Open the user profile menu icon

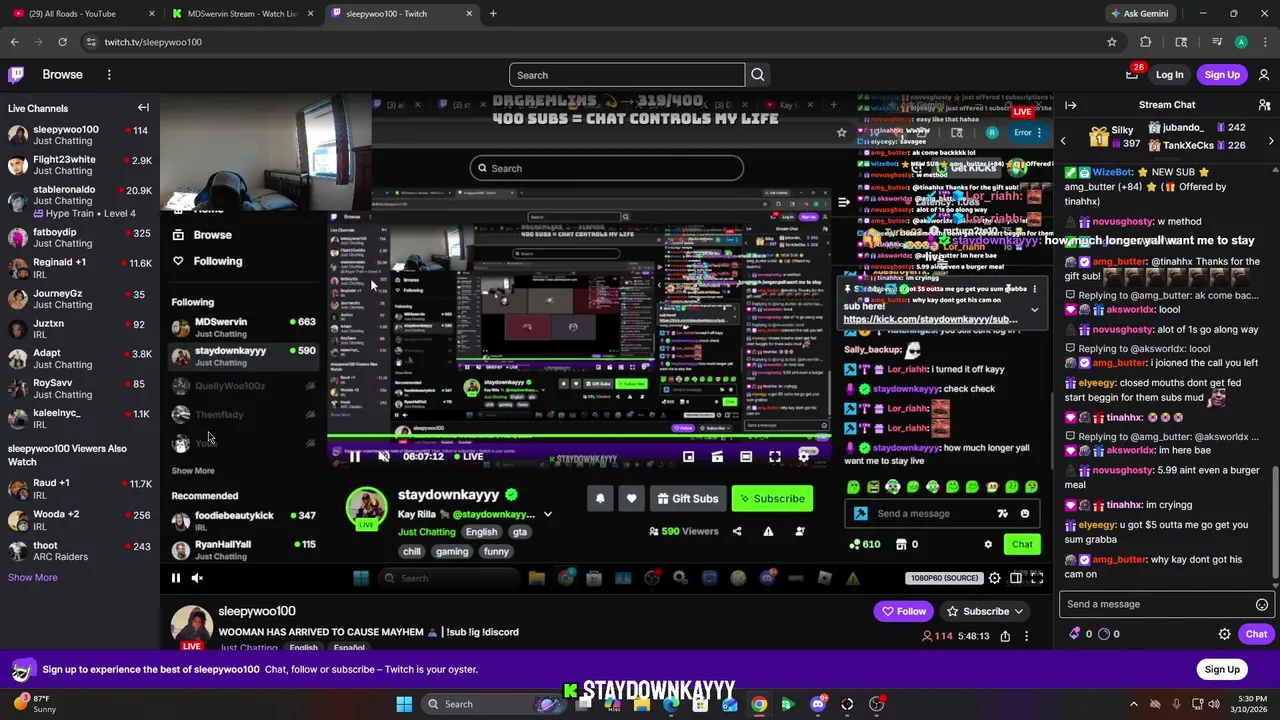pyautogui.click(x=1264, y=75)
